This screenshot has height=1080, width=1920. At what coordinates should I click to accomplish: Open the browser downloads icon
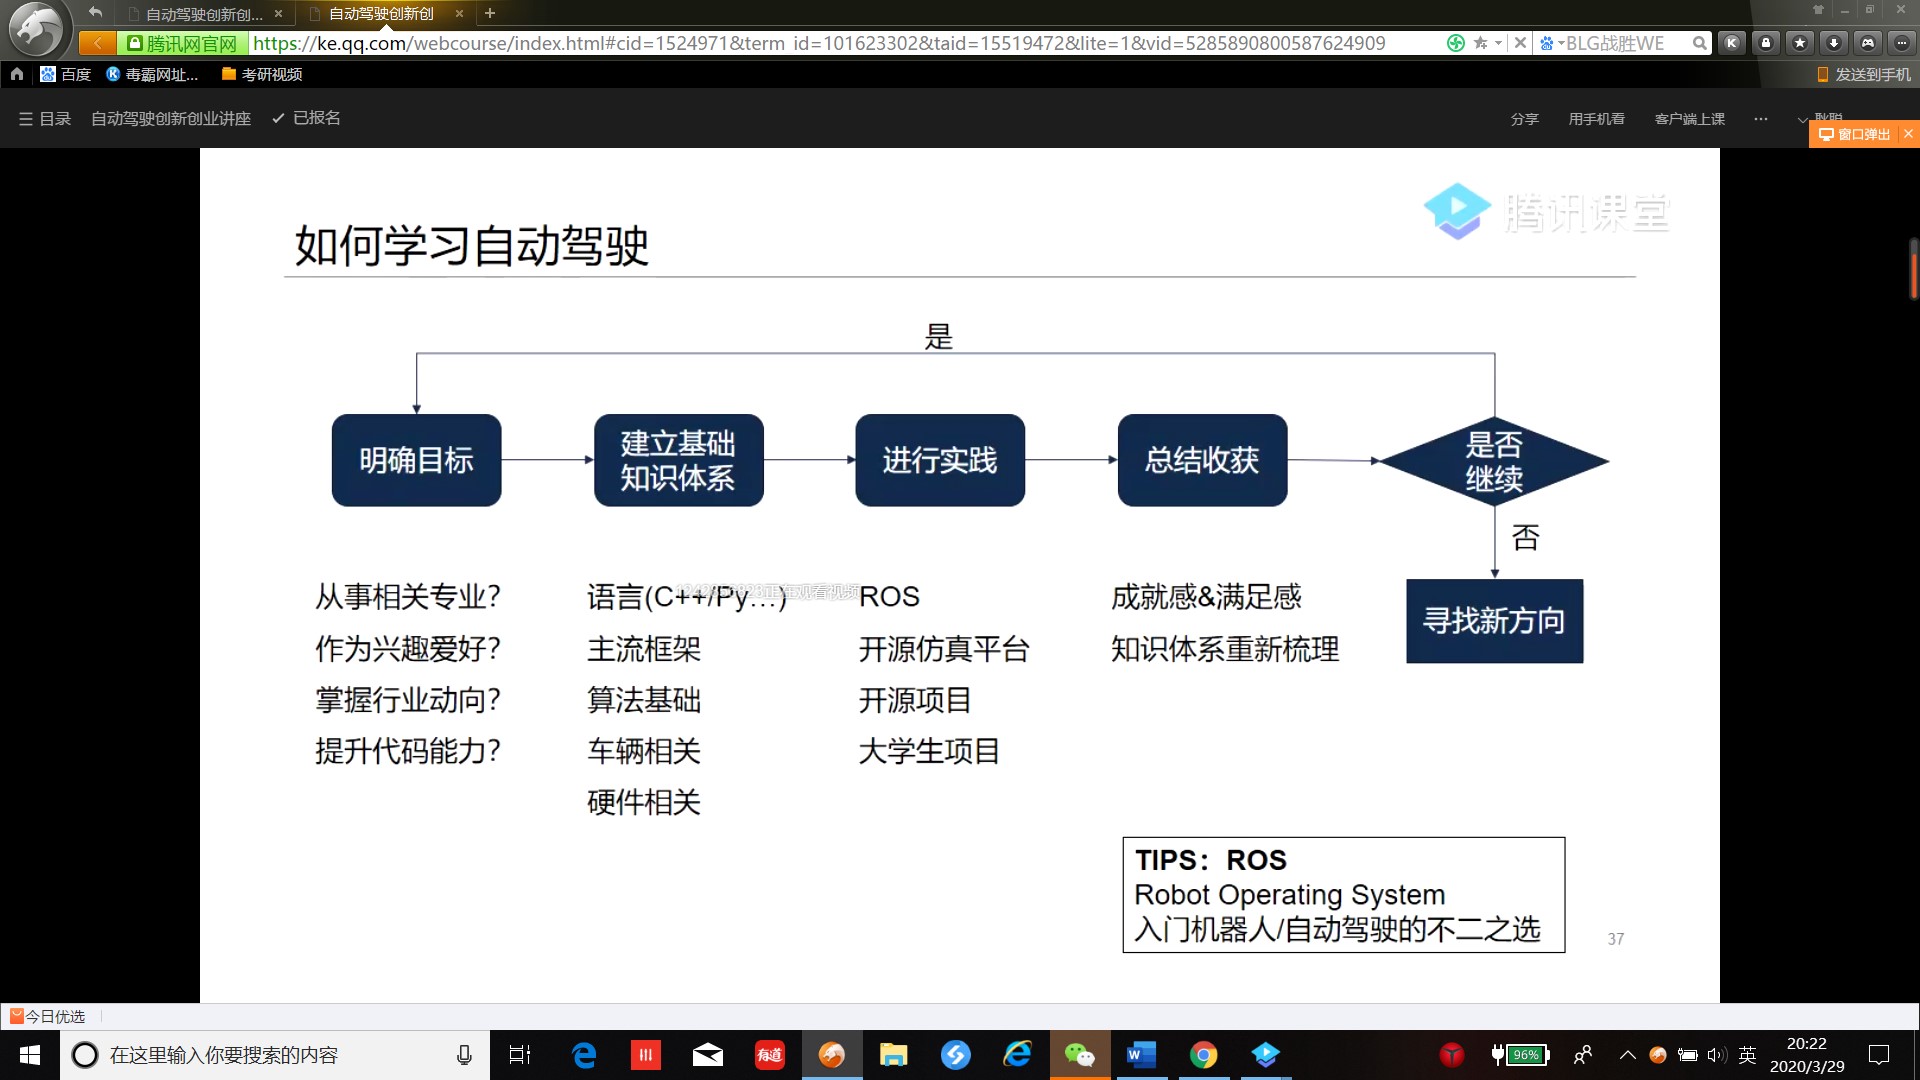(1834, 43)
